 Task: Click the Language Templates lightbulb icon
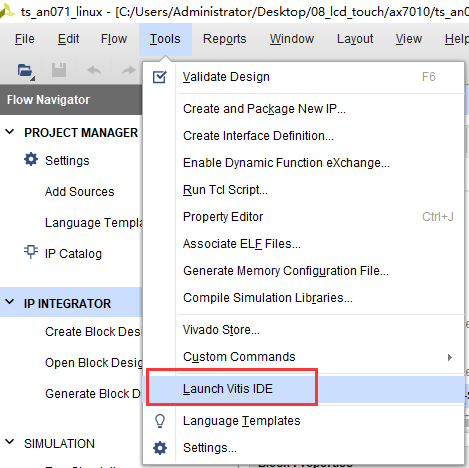pos(160,421)
